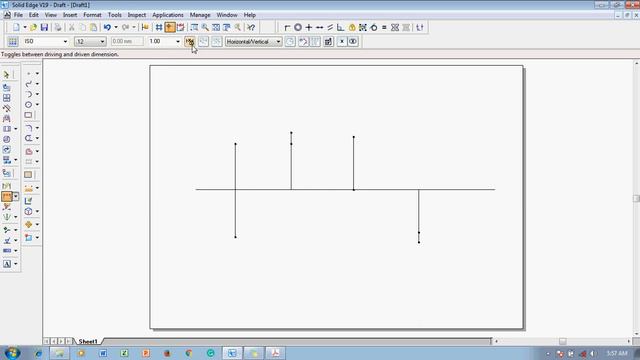Select the Curve drawing tool
This screenshot has width=640, height=360.
pos(28,84)
